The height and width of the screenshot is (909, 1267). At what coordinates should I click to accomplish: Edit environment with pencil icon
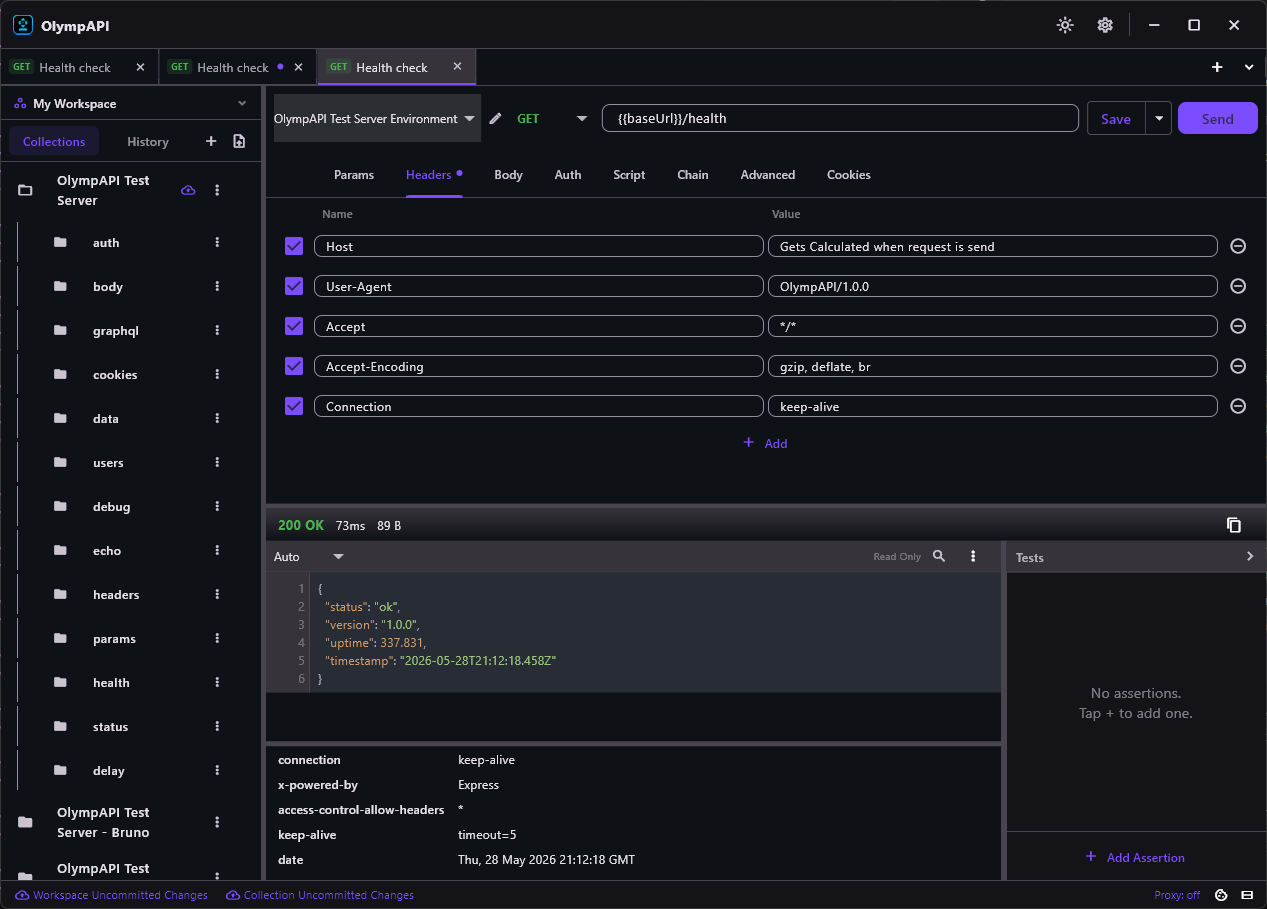pyautogui.click(x=495, y=118)
